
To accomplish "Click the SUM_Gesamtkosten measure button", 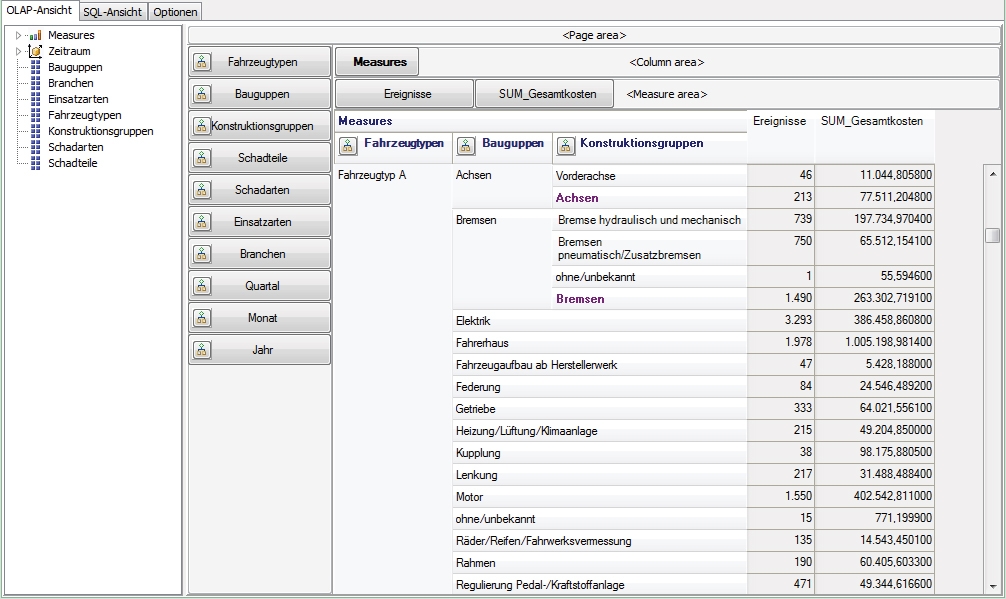I will pyautogui.click(x=543, y=94).
